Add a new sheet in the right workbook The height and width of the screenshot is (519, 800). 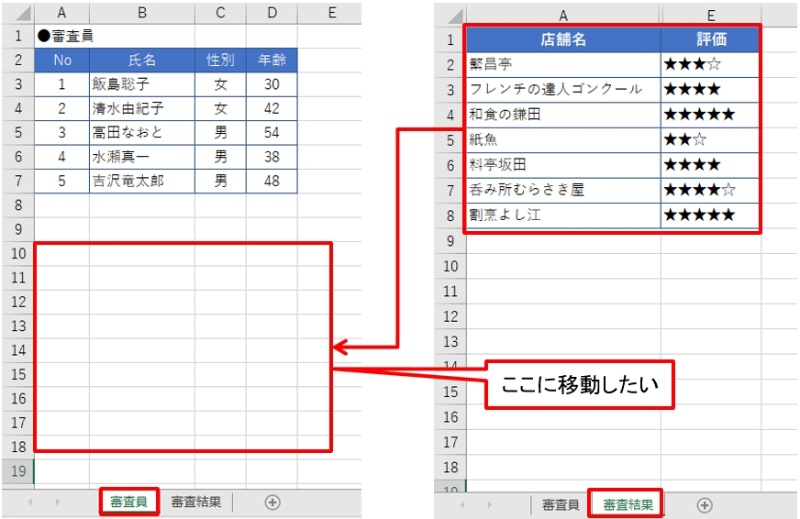(x=704, y=505)
